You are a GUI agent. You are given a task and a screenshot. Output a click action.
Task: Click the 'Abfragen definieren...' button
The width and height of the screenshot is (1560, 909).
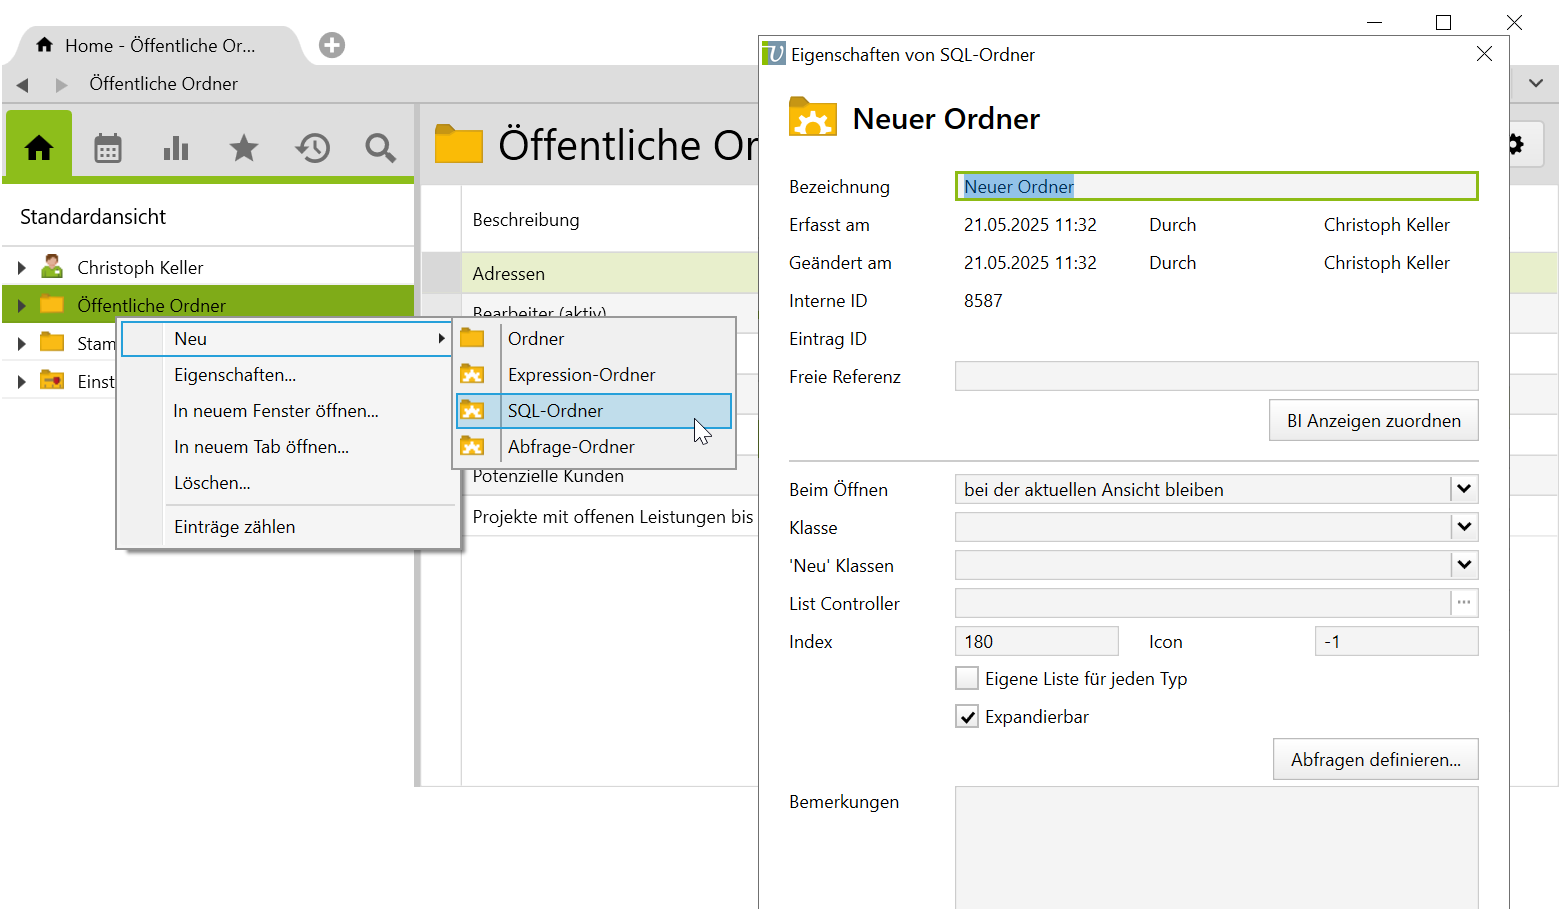tap(1375, 760)
